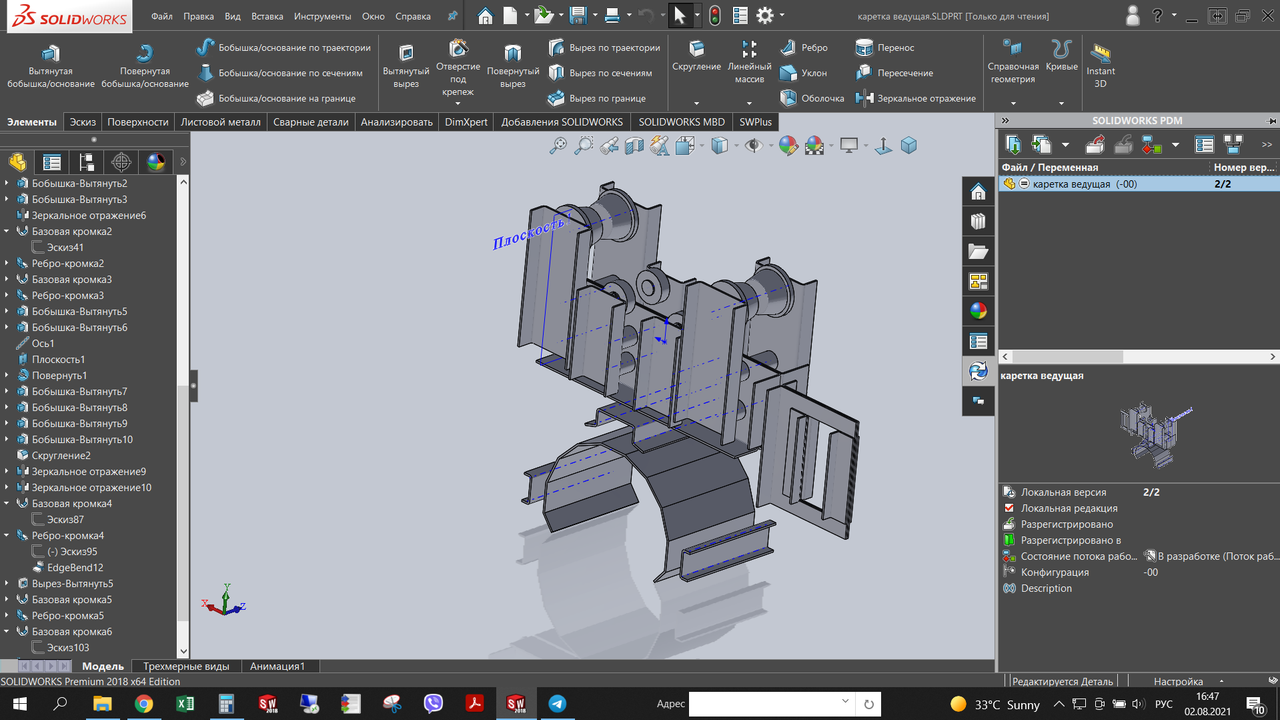Screen dimensions: 1280x720
Task: Open the DisplayManager tab icon
Action: pos(156,162)
